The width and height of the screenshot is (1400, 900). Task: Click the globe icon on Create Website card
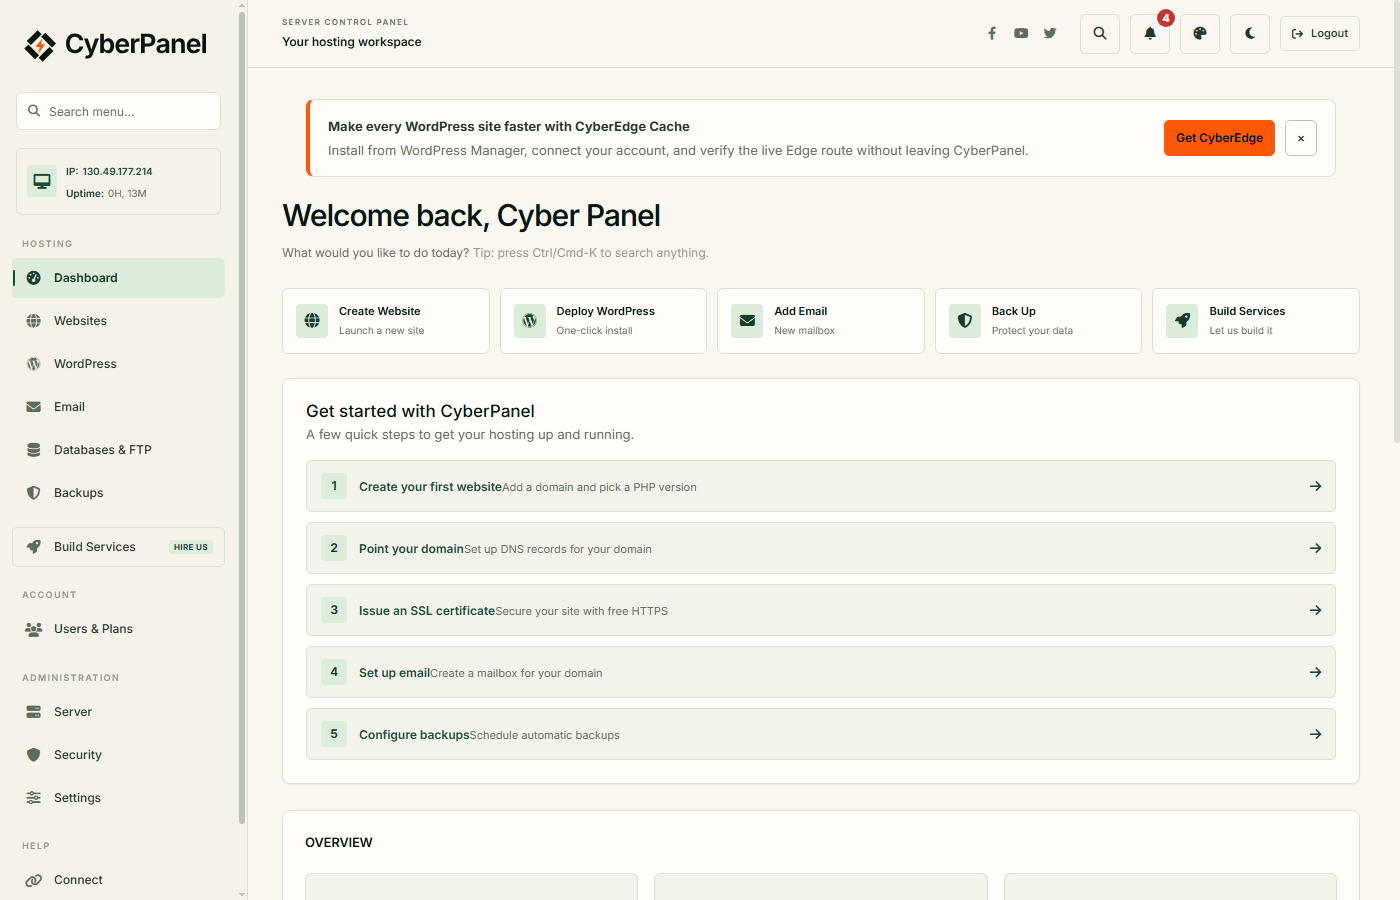pos(312,321)
